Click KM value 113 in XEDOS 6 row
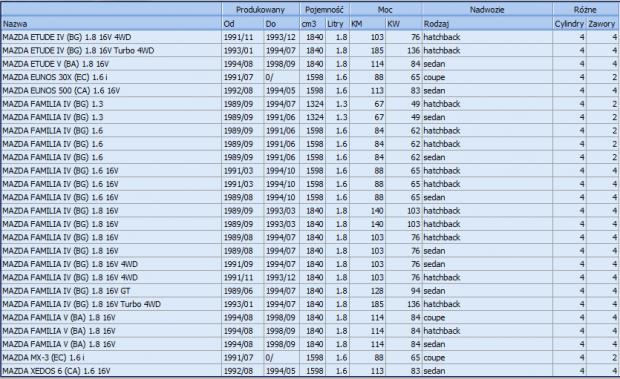 [x=377, y=371]
